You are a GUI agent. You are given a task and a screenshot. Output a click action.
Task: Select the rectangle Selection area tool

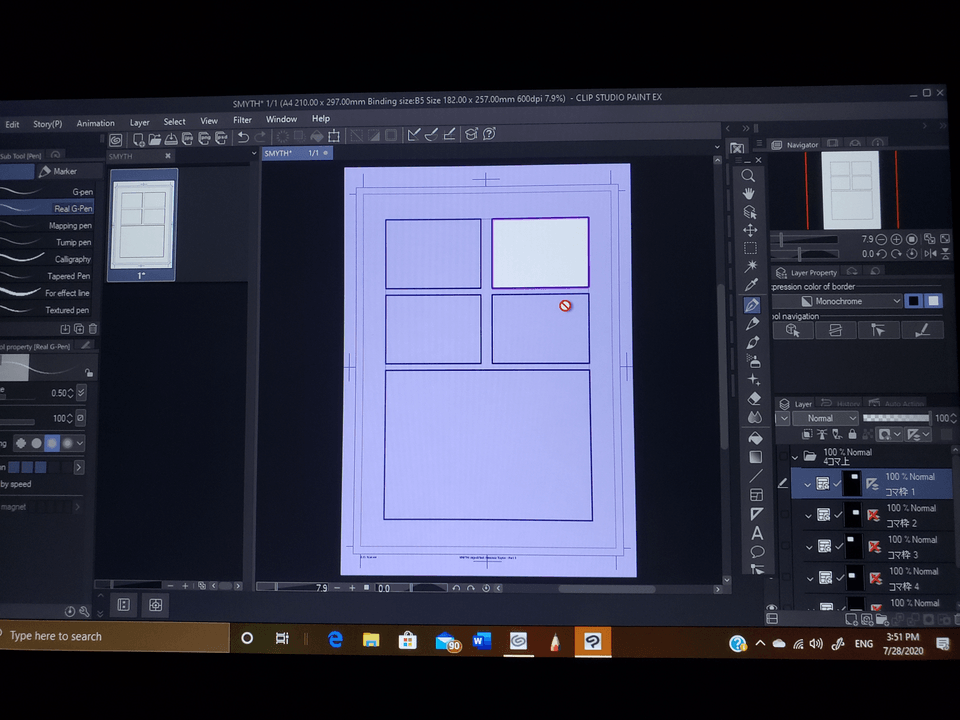point(750,248)
